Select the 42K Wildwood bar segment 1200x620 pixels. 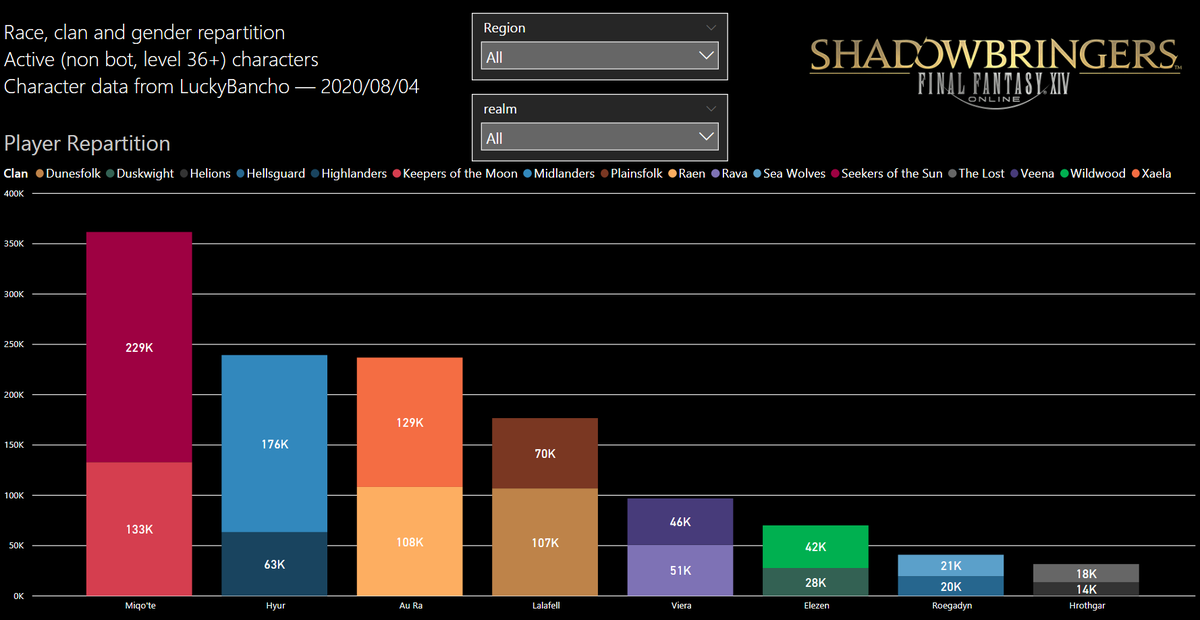coord(816,547)
